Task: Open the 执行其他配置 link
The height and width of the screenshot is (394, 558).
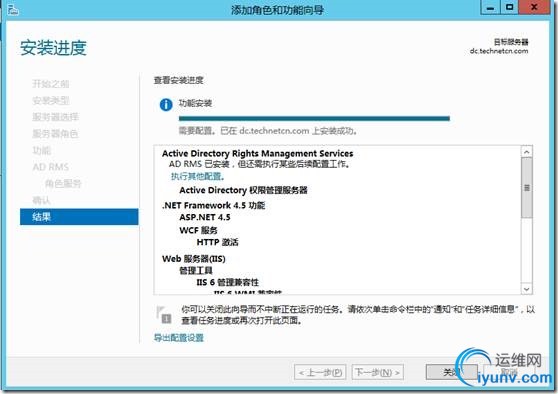Action: 198,176
